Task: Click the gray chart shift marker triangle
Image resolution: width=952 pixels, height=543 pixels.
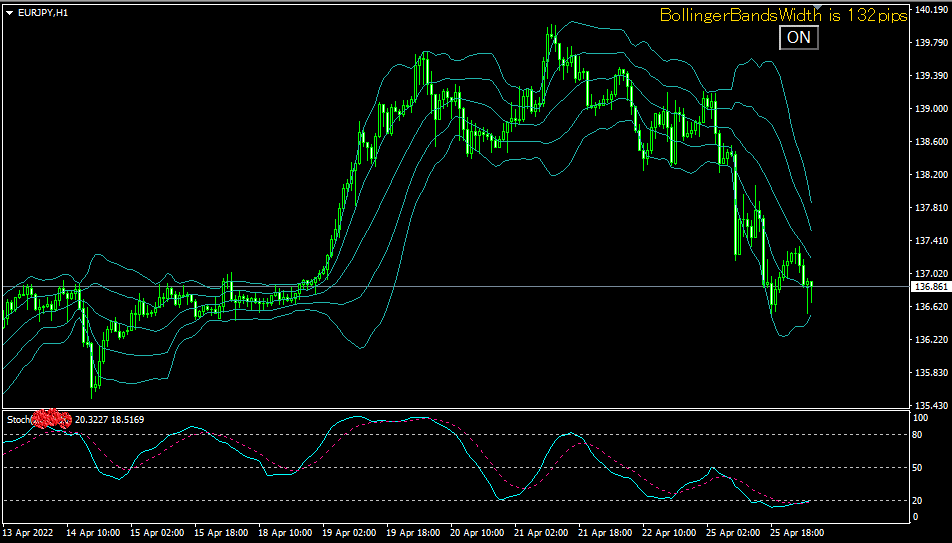Action: [817, 7]
